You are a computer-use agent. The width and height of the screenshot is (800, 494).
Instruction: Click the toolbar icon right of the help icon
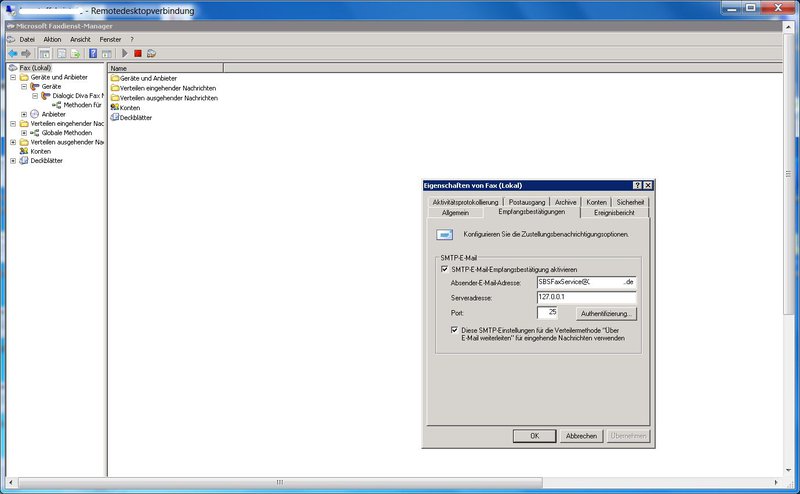pyautogui.click(x=107, y=54)
